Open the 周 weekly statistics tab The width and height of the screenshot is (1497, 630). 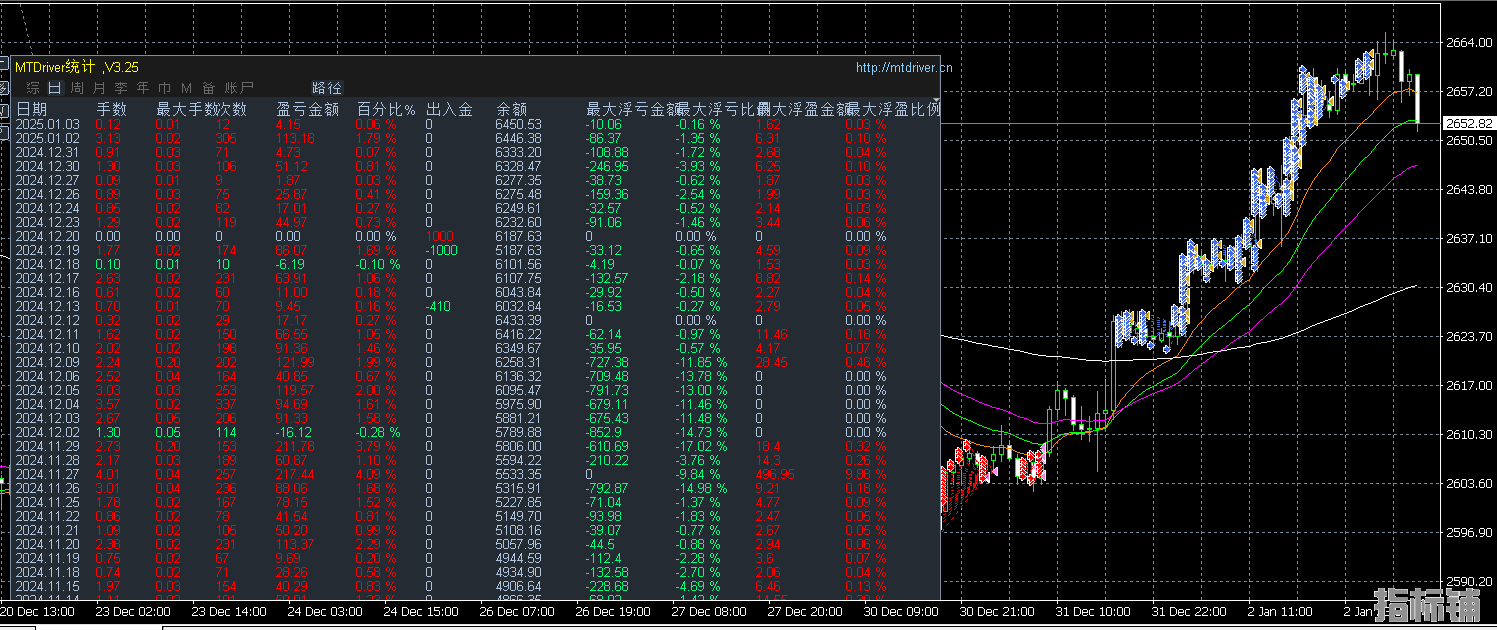(x=77, y=88)
